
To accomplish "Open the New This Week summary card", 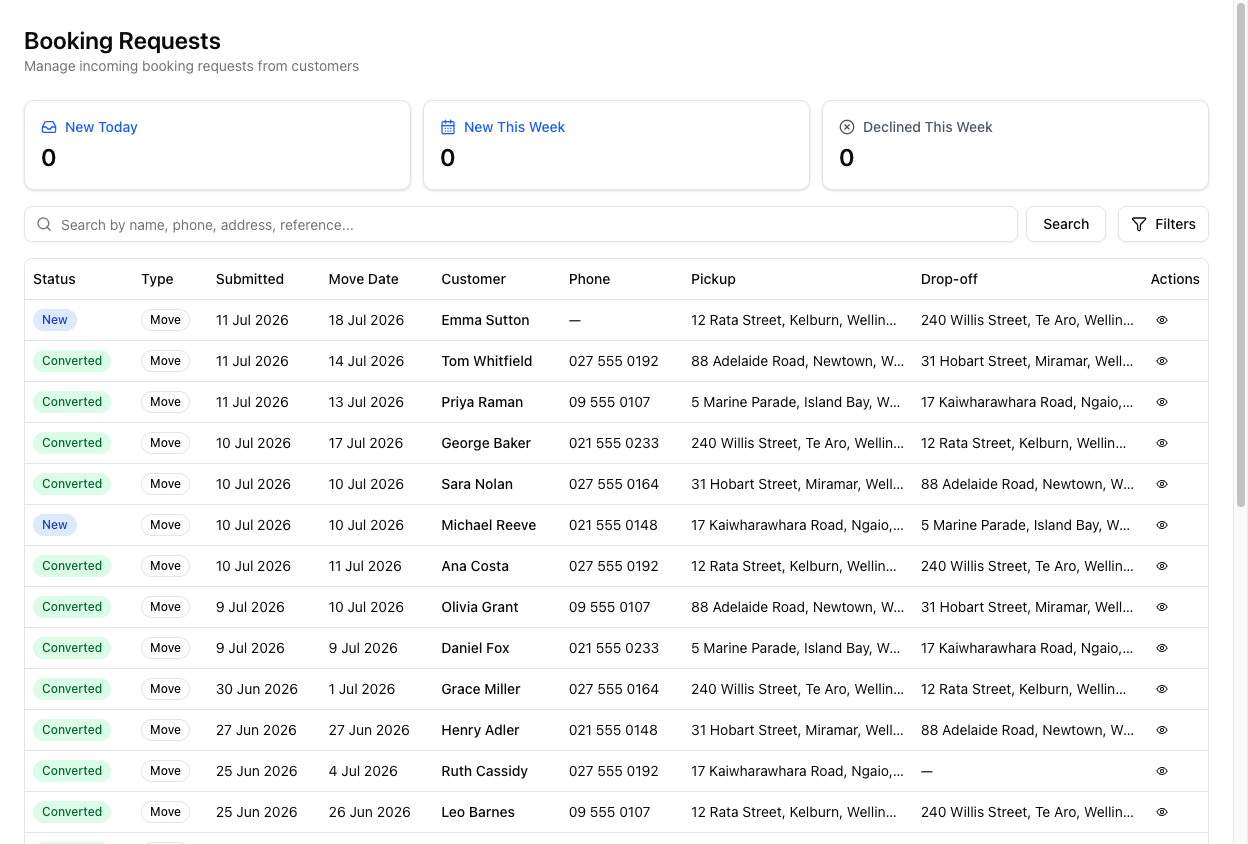I will point(616,145).
